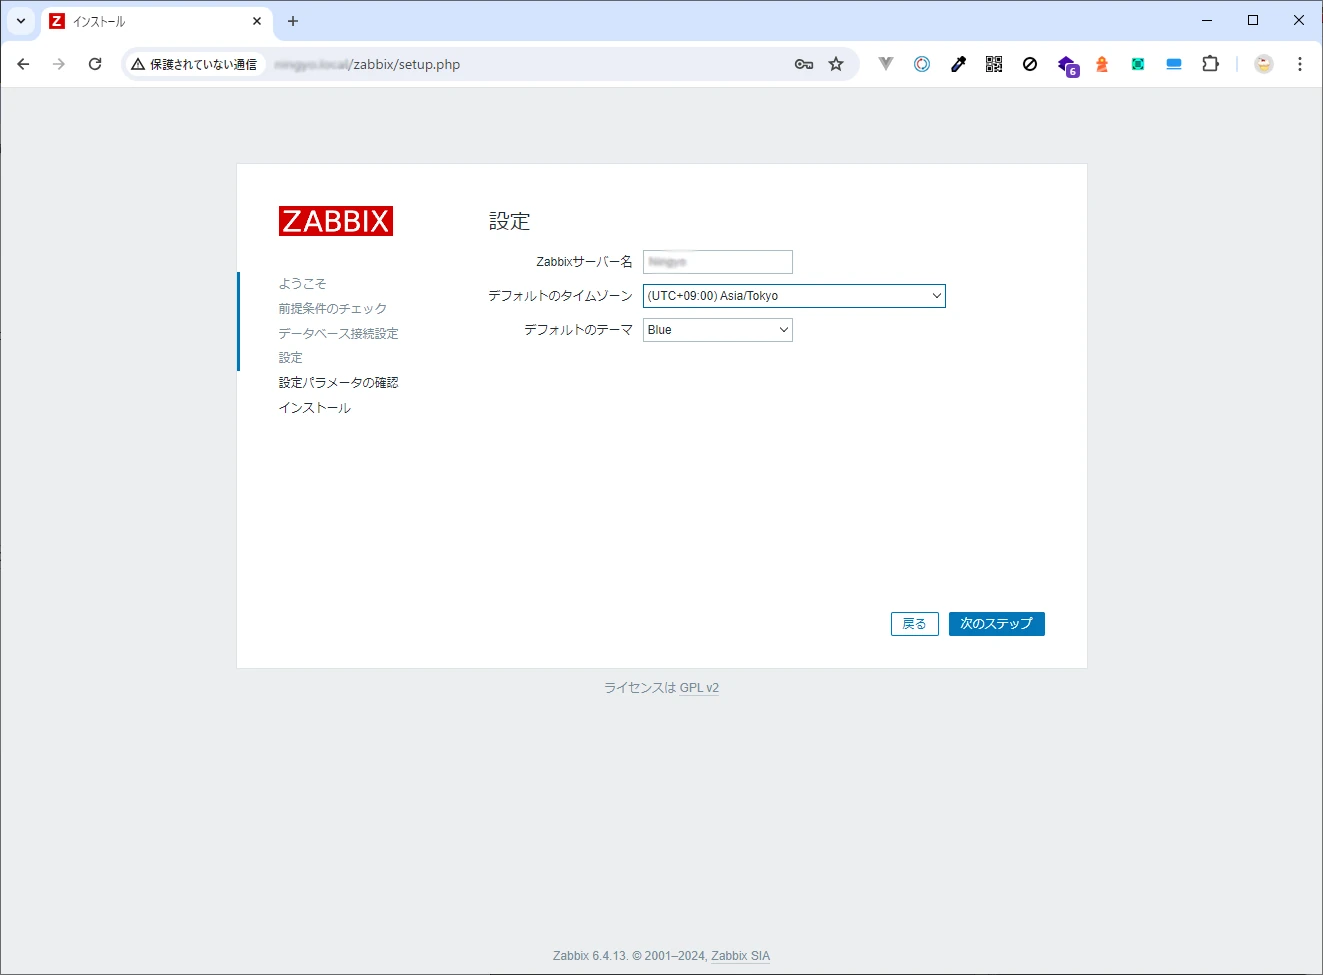Click the 設定 page heading
The width and height of the screenshot is (1323, 975).
pyautogui.click(x=509, y=222)
